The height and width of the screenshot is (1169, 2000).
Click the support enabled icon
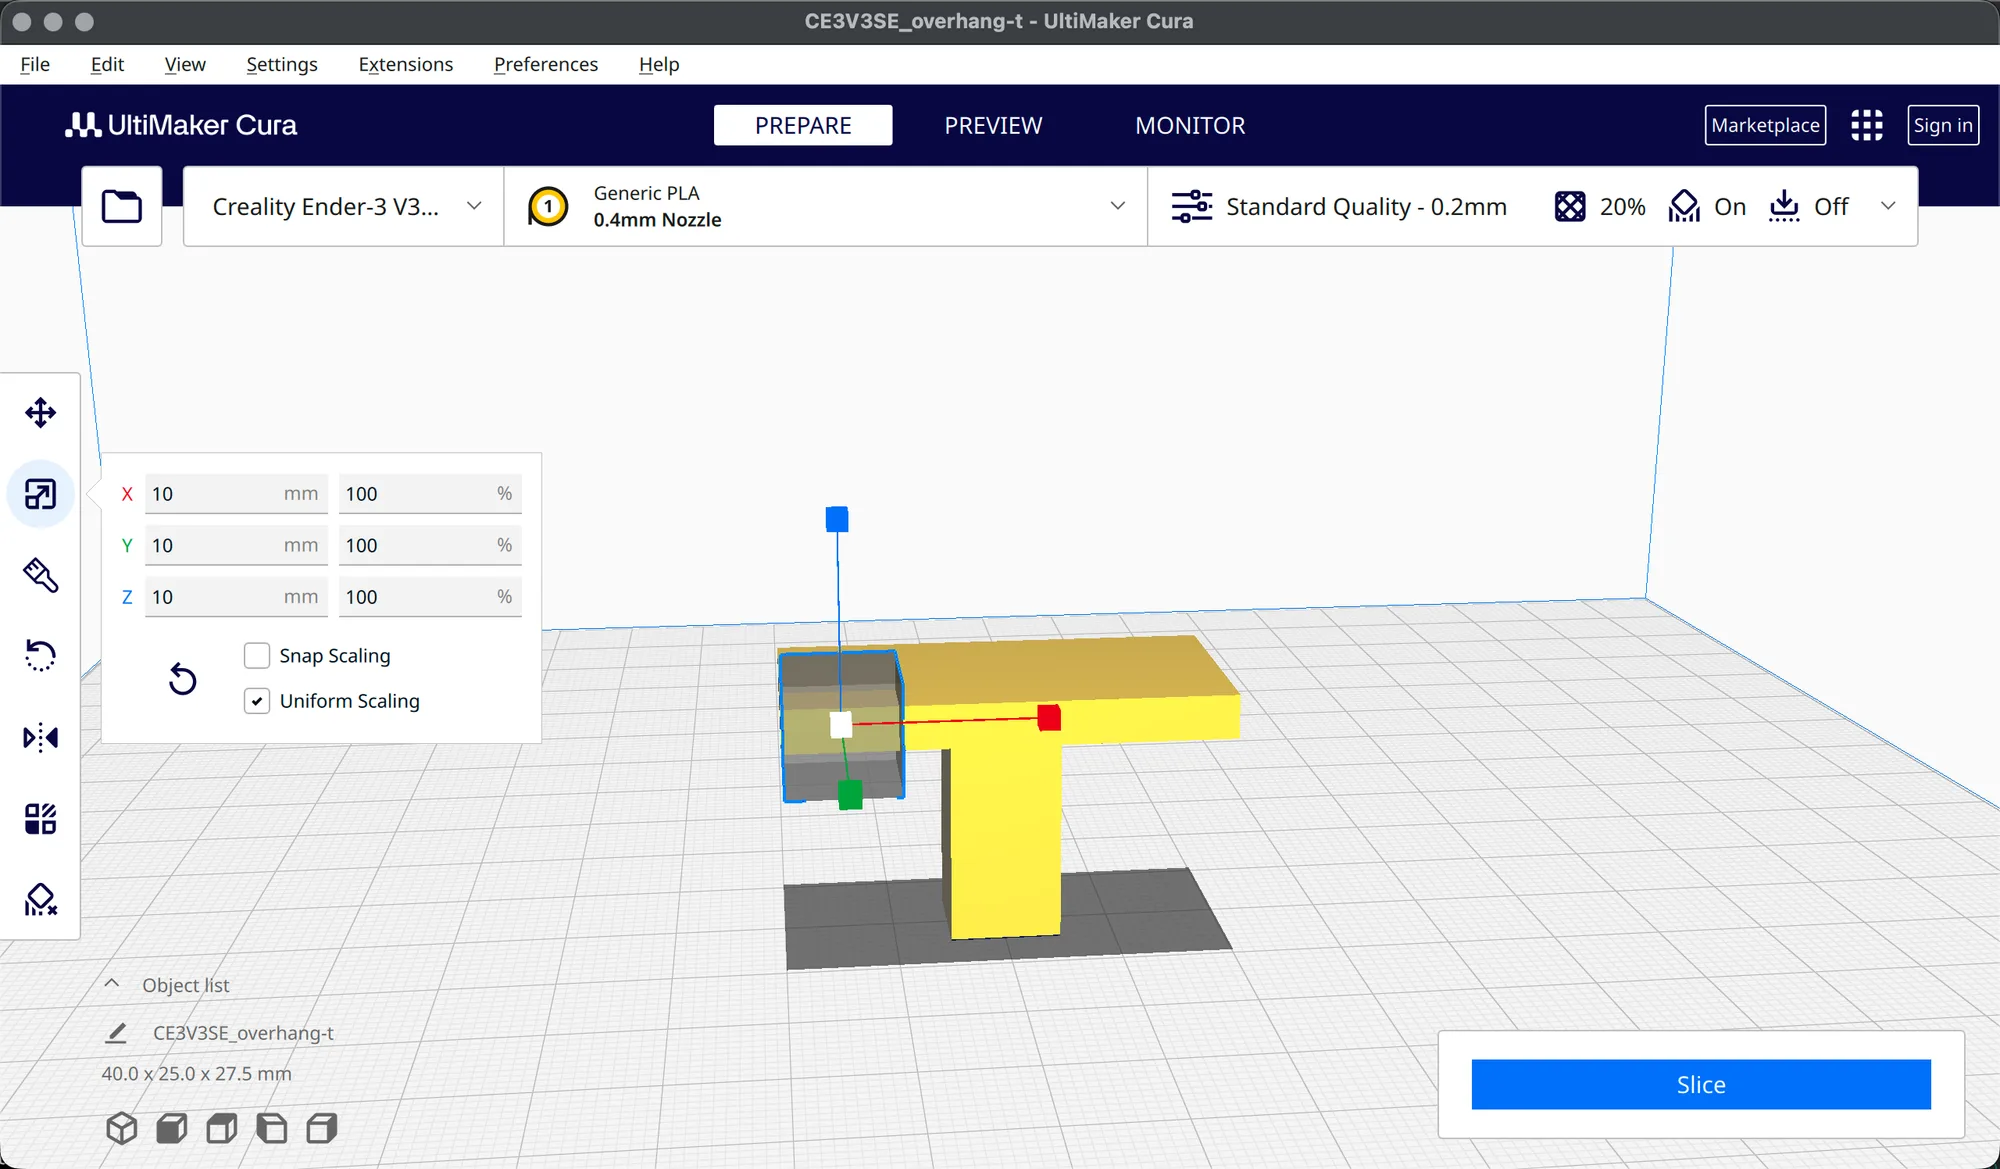[x=1684, y=206]
